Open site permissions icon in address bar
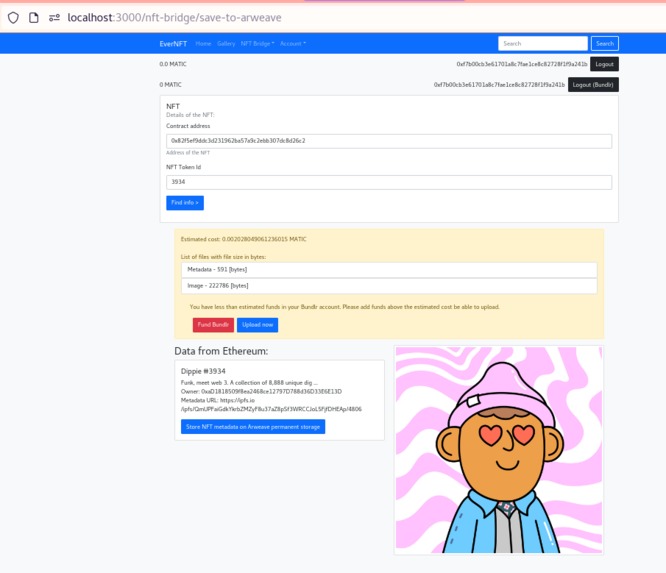 [54, 18]
